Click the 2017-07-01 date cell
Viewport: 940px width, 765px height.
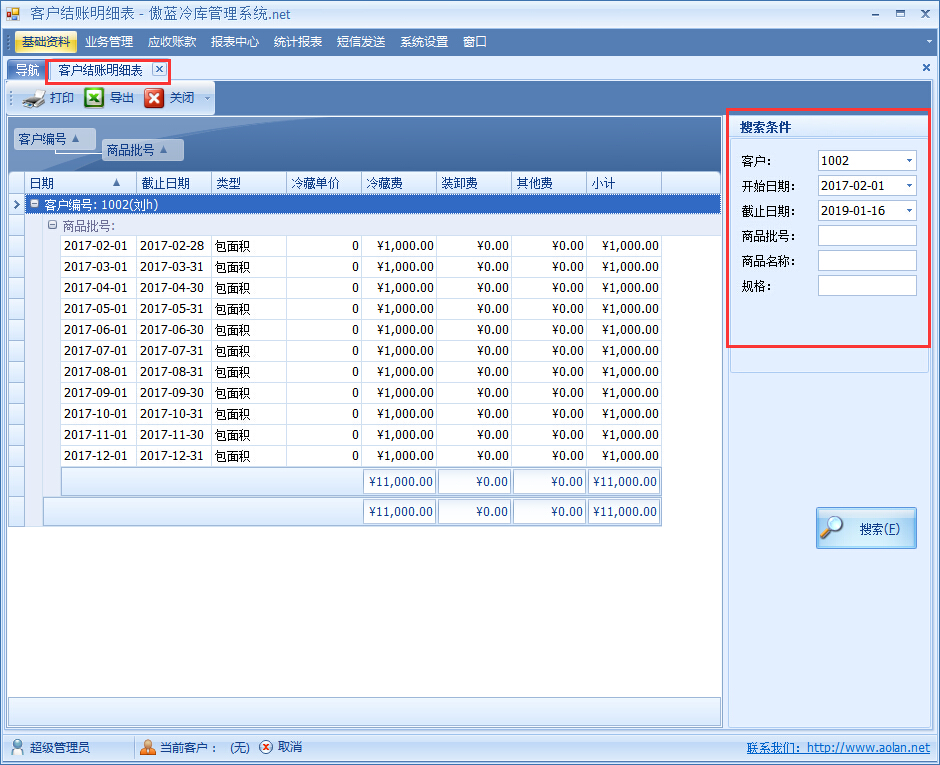[x=98, y=351]
